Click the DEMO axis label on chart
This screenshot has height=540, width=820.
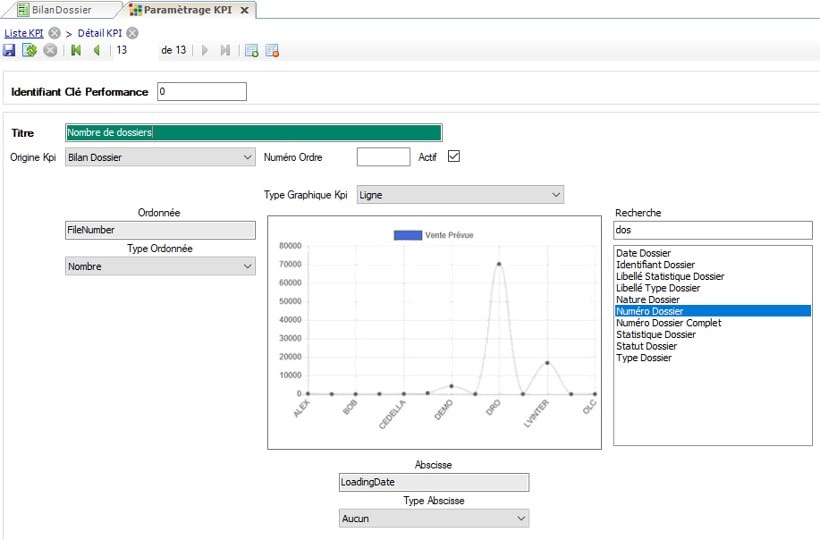(x=443, y=410)
